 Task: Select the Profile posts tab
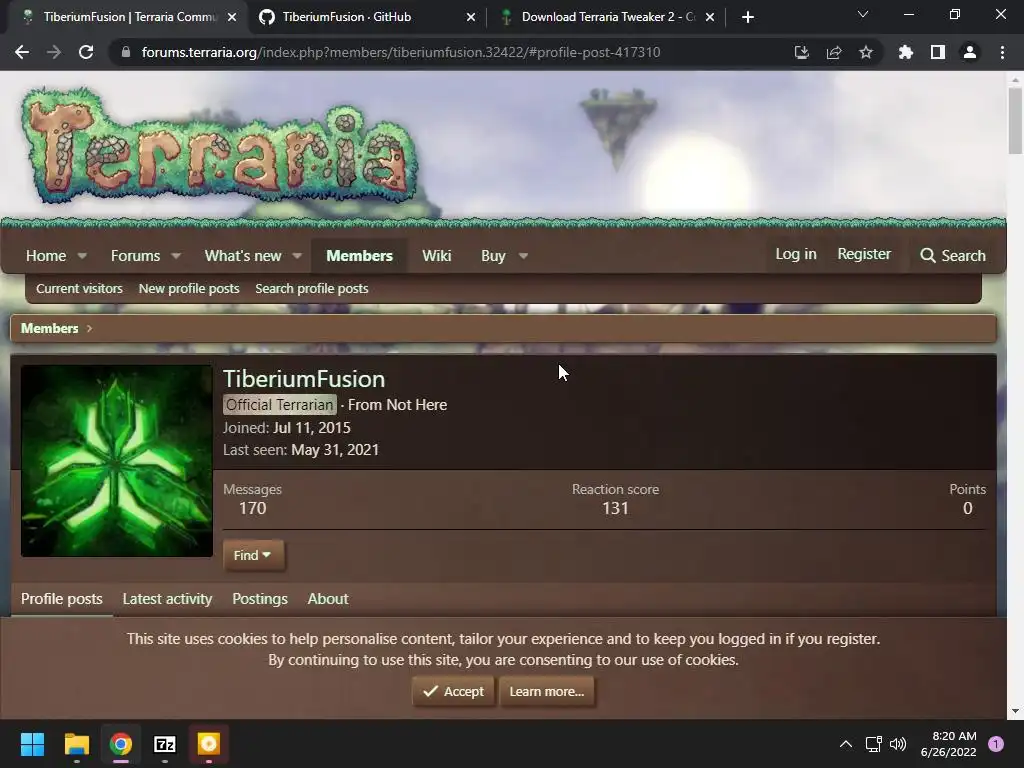coord(61,599)
